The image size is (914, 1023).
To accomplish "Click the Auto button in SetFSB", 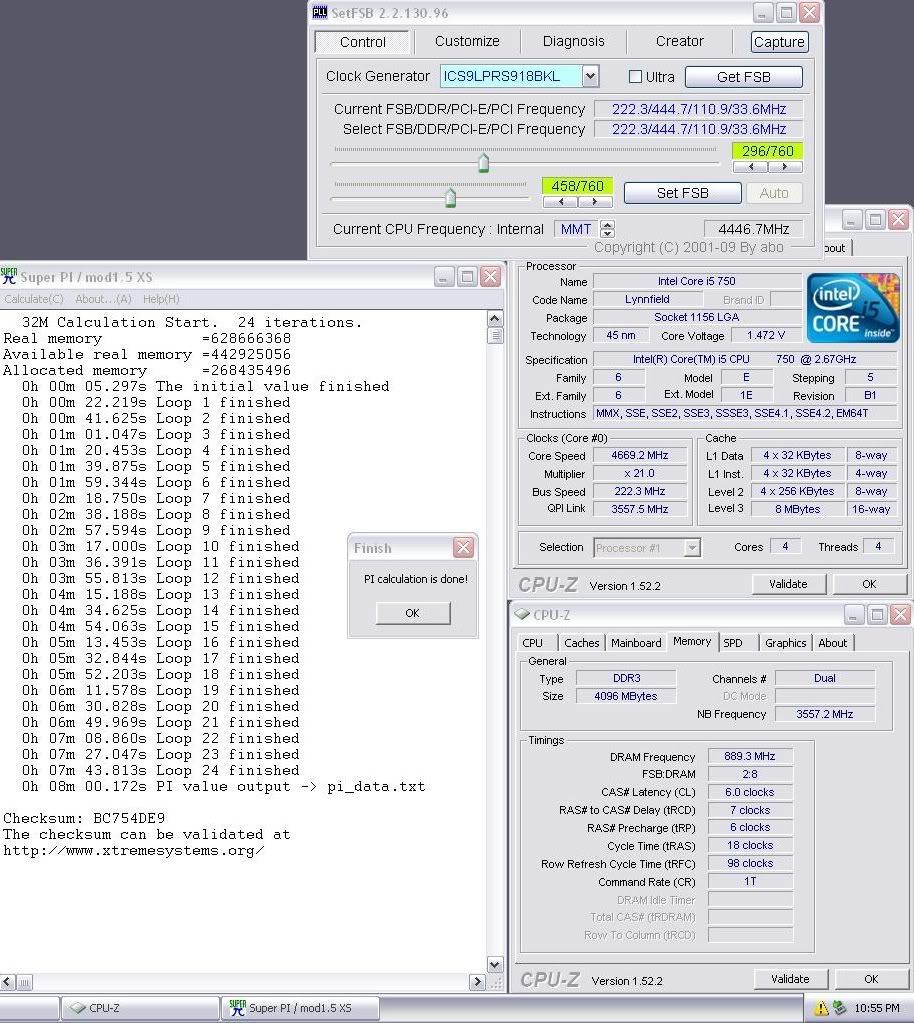I will tap(774, 193).
